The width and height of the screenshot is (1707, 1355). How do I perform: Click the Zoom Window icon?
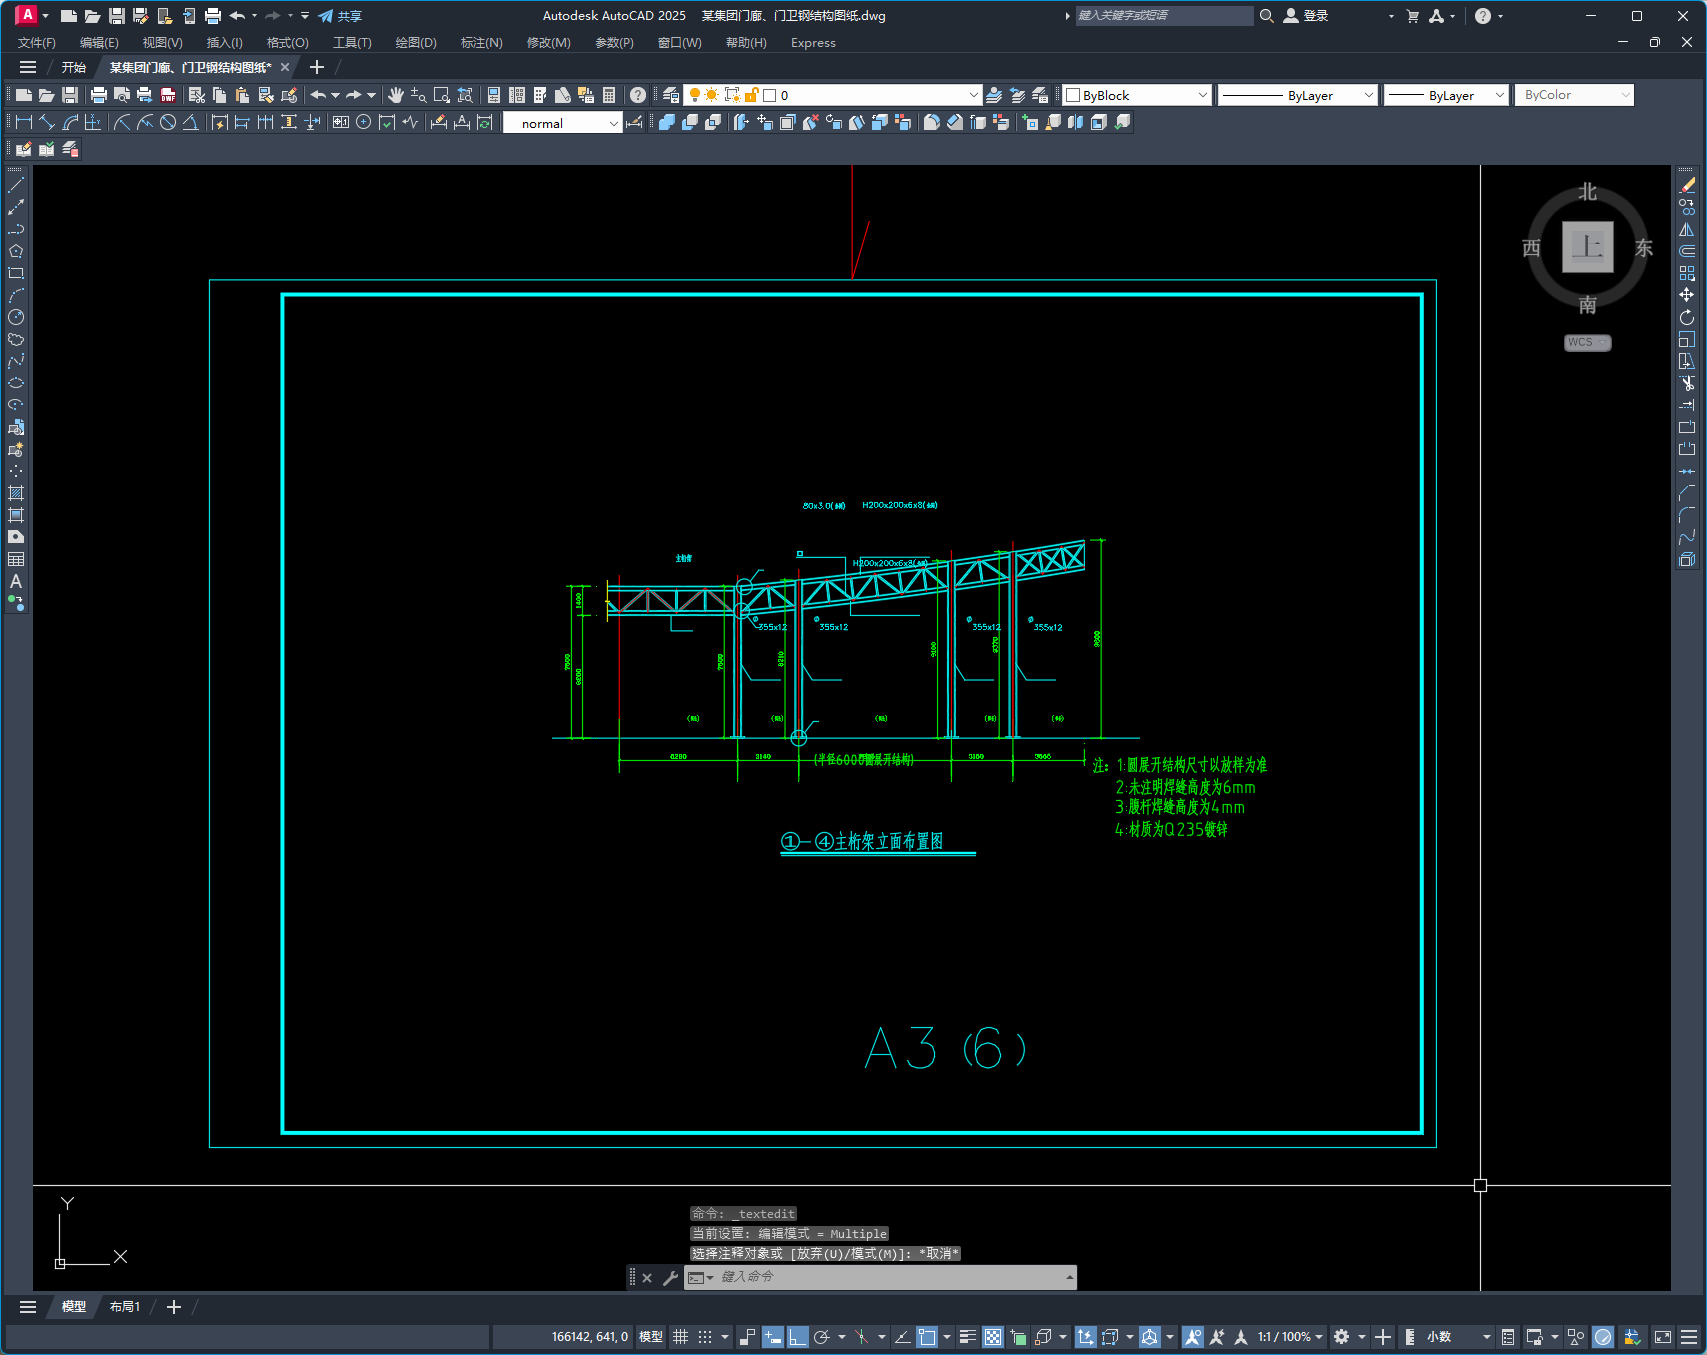coord(442,95)
